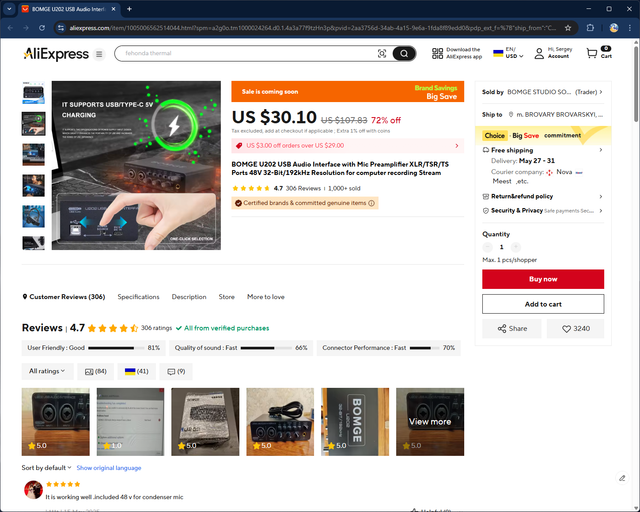Open the Chrome profile avatar
This screenshot has width=640, height=512.
tap(613, 28)
